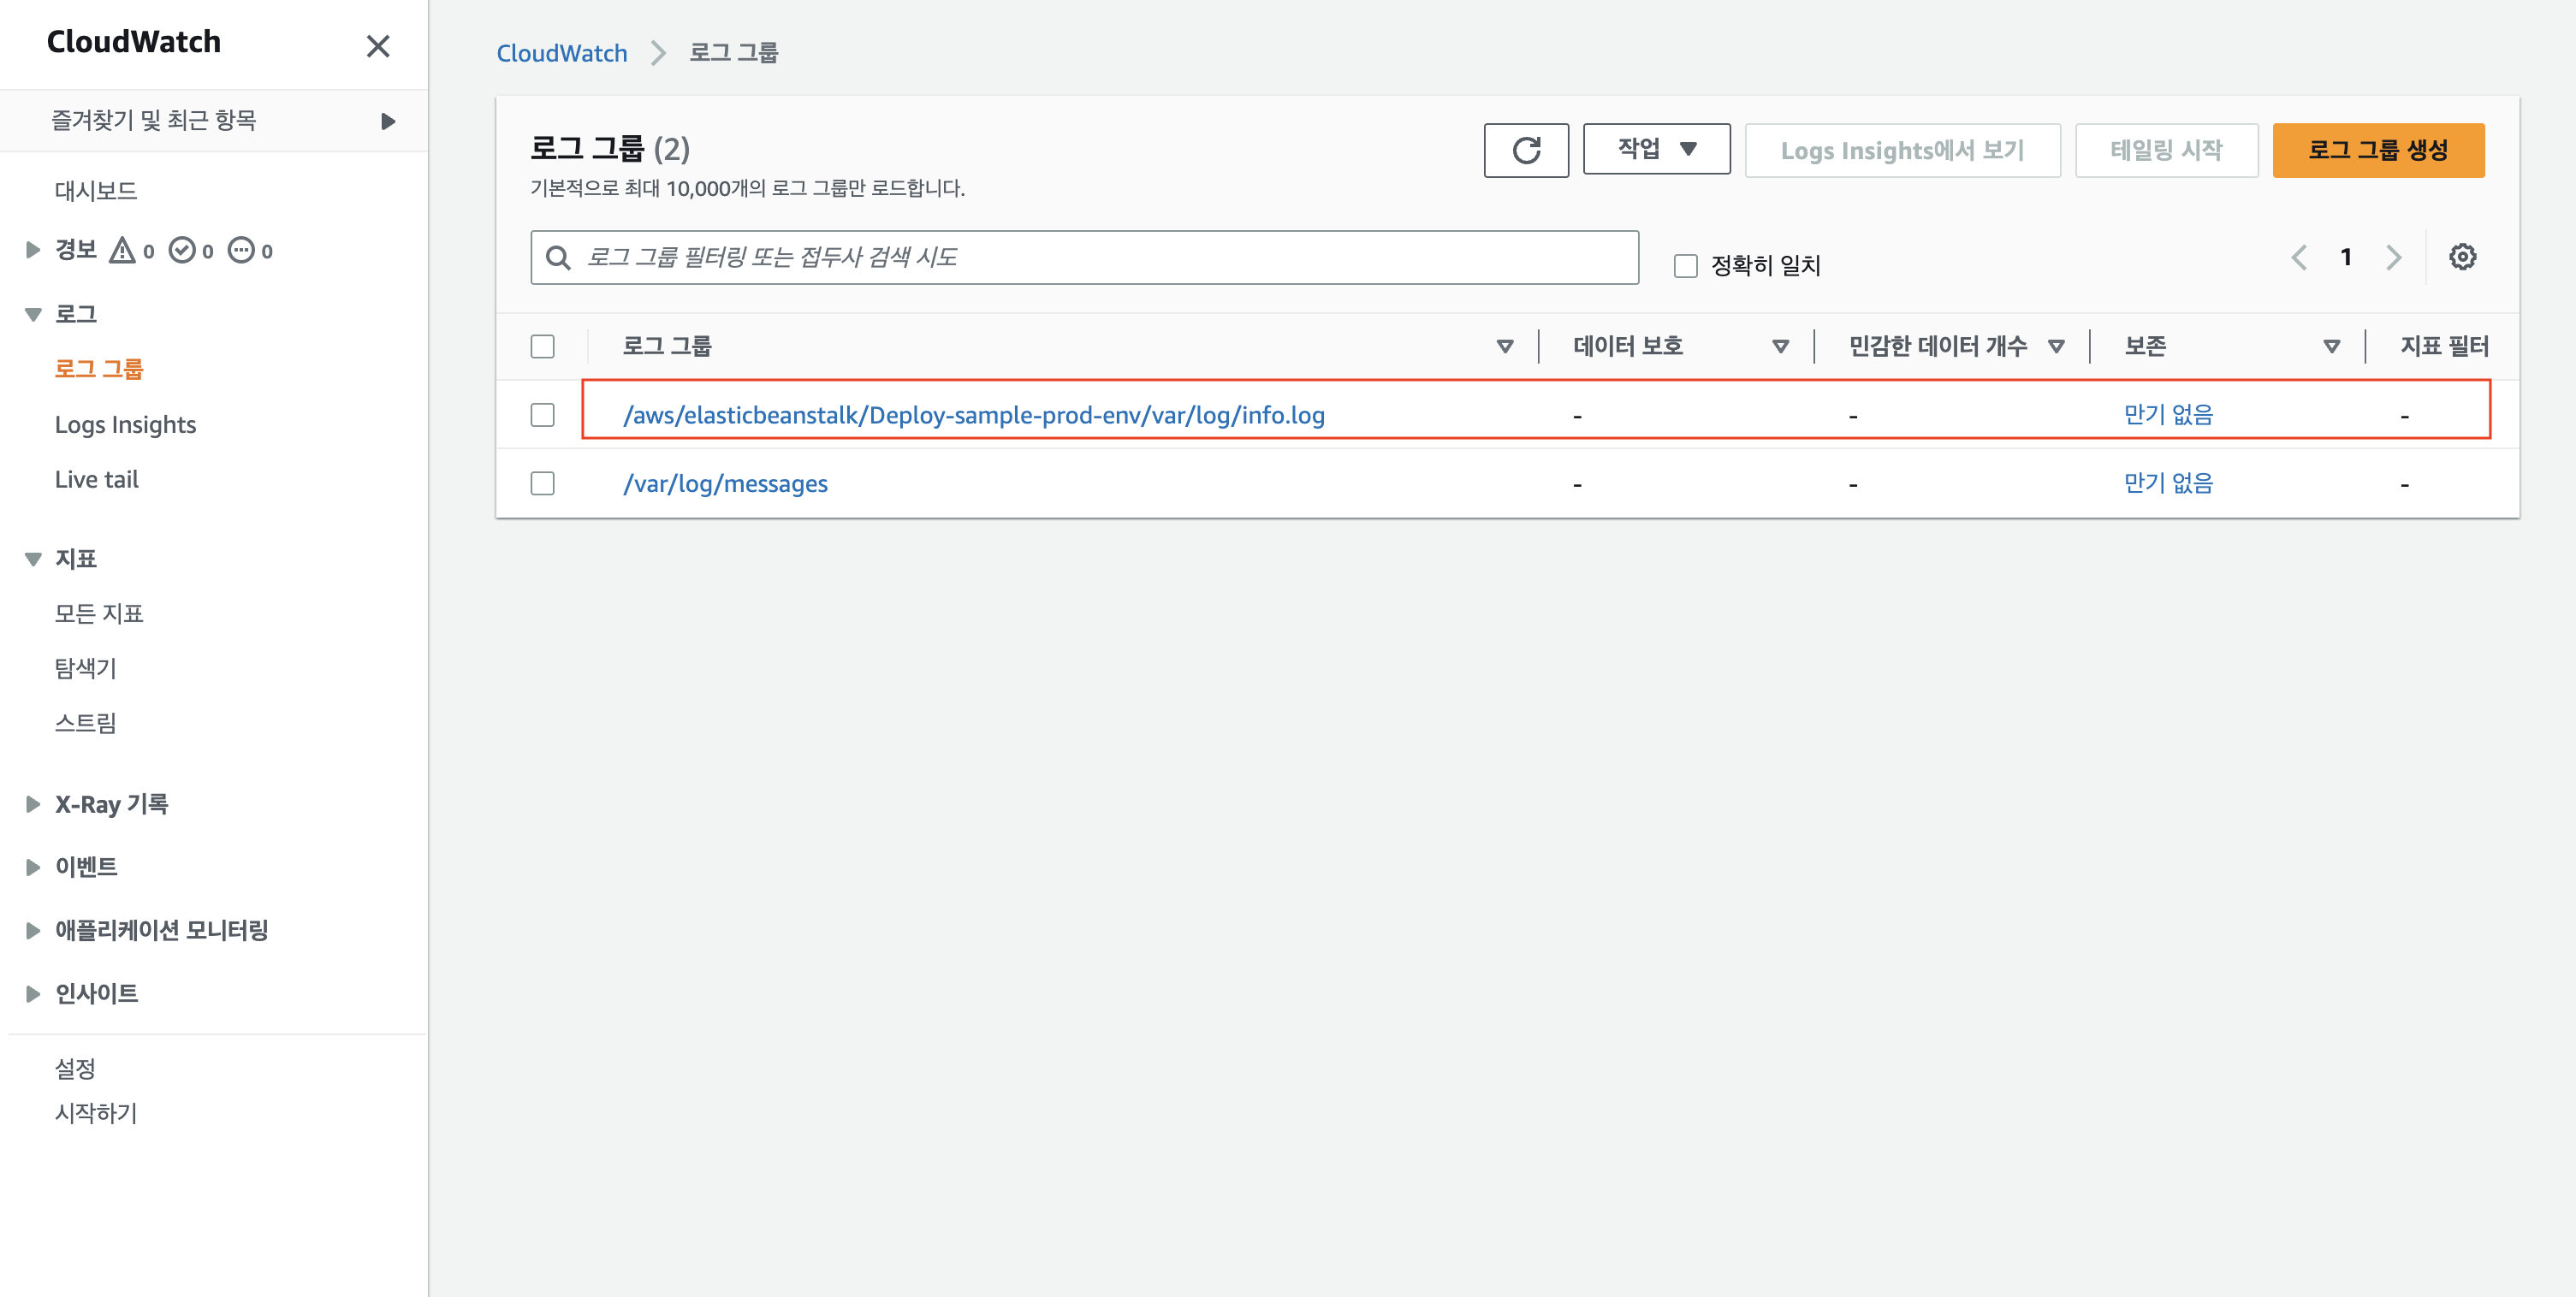Click the 로그 그룹 (2) table title
Image resolution: width=2576 pixels, height=1297 pixels.
pos(610,150)
